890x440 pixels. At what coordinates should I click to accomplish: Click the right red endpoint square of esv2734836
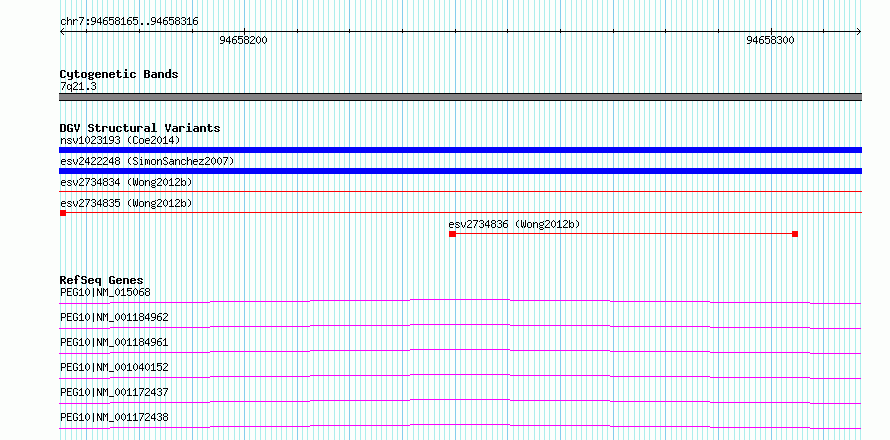pyautogui.click(x=795, y=234)
